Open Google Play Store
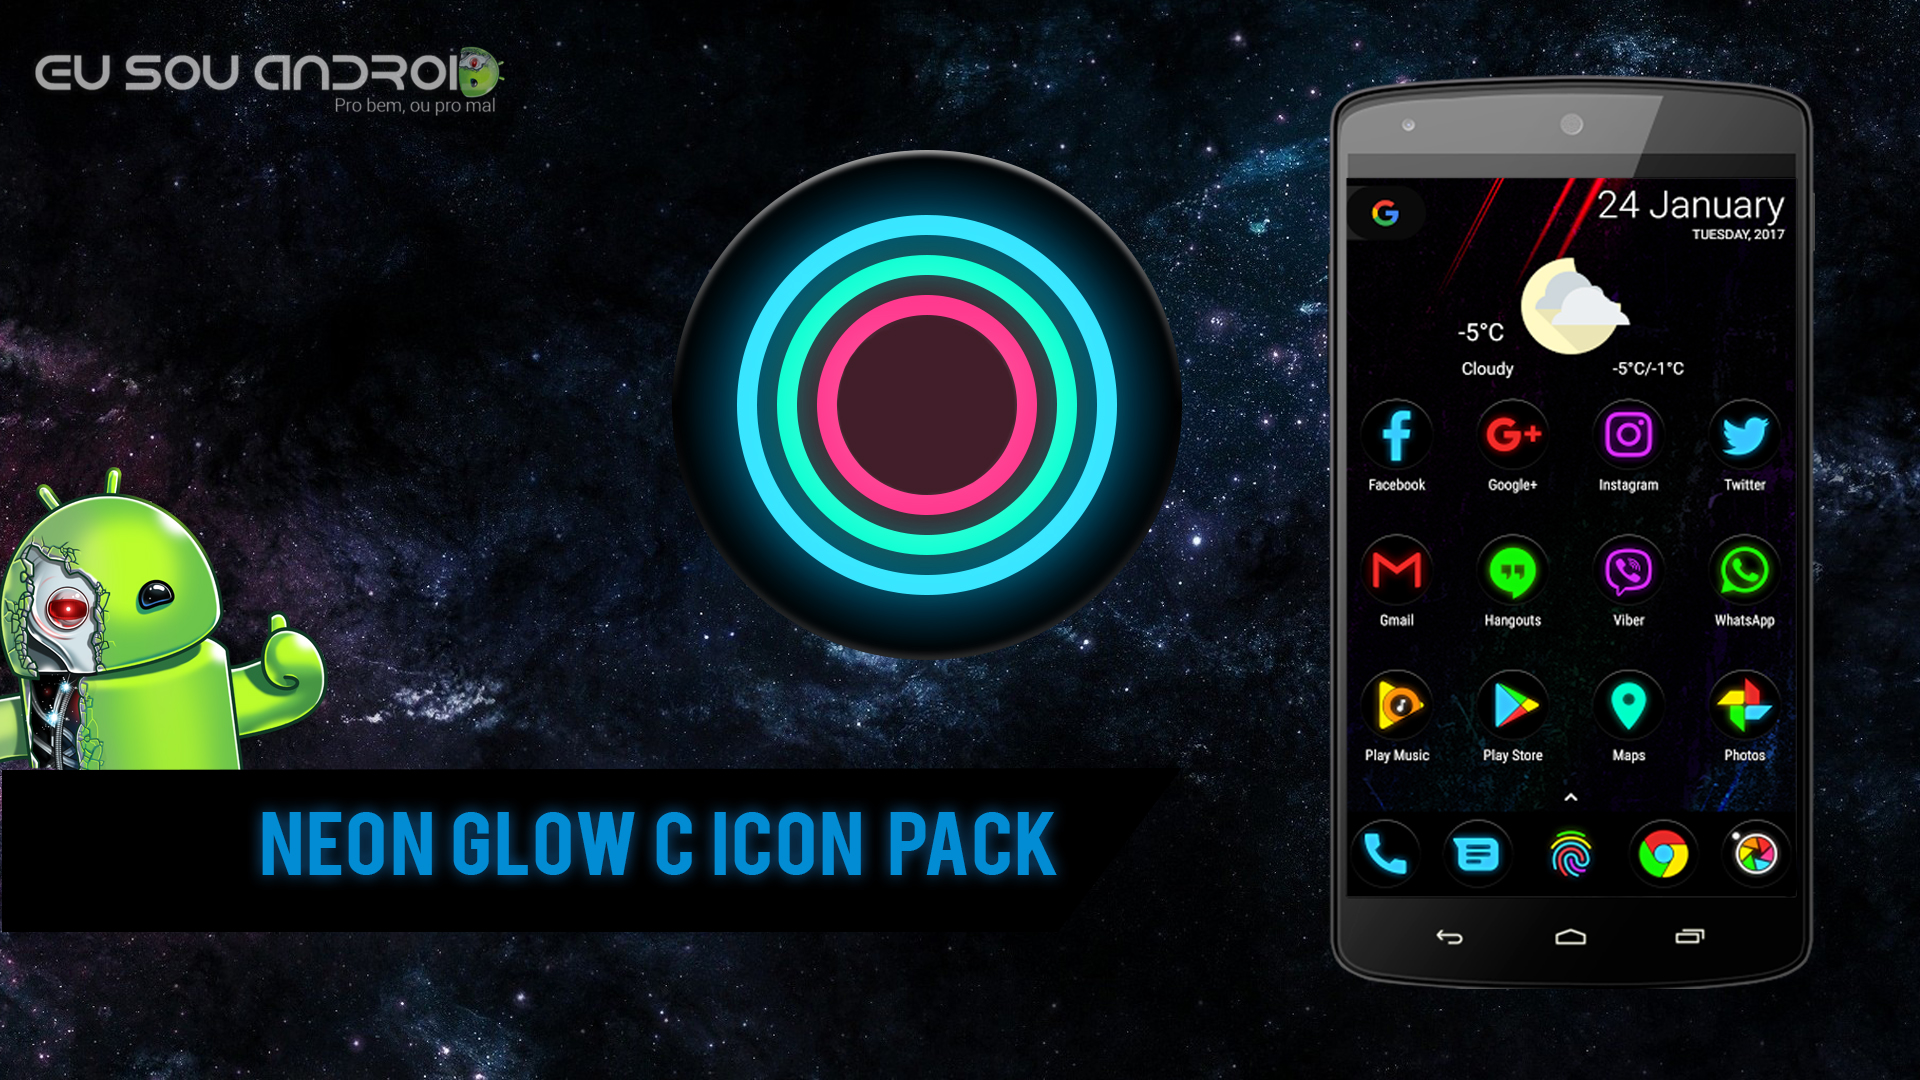Viewport: 1920px width, 1080px height. click(1514, 708)
